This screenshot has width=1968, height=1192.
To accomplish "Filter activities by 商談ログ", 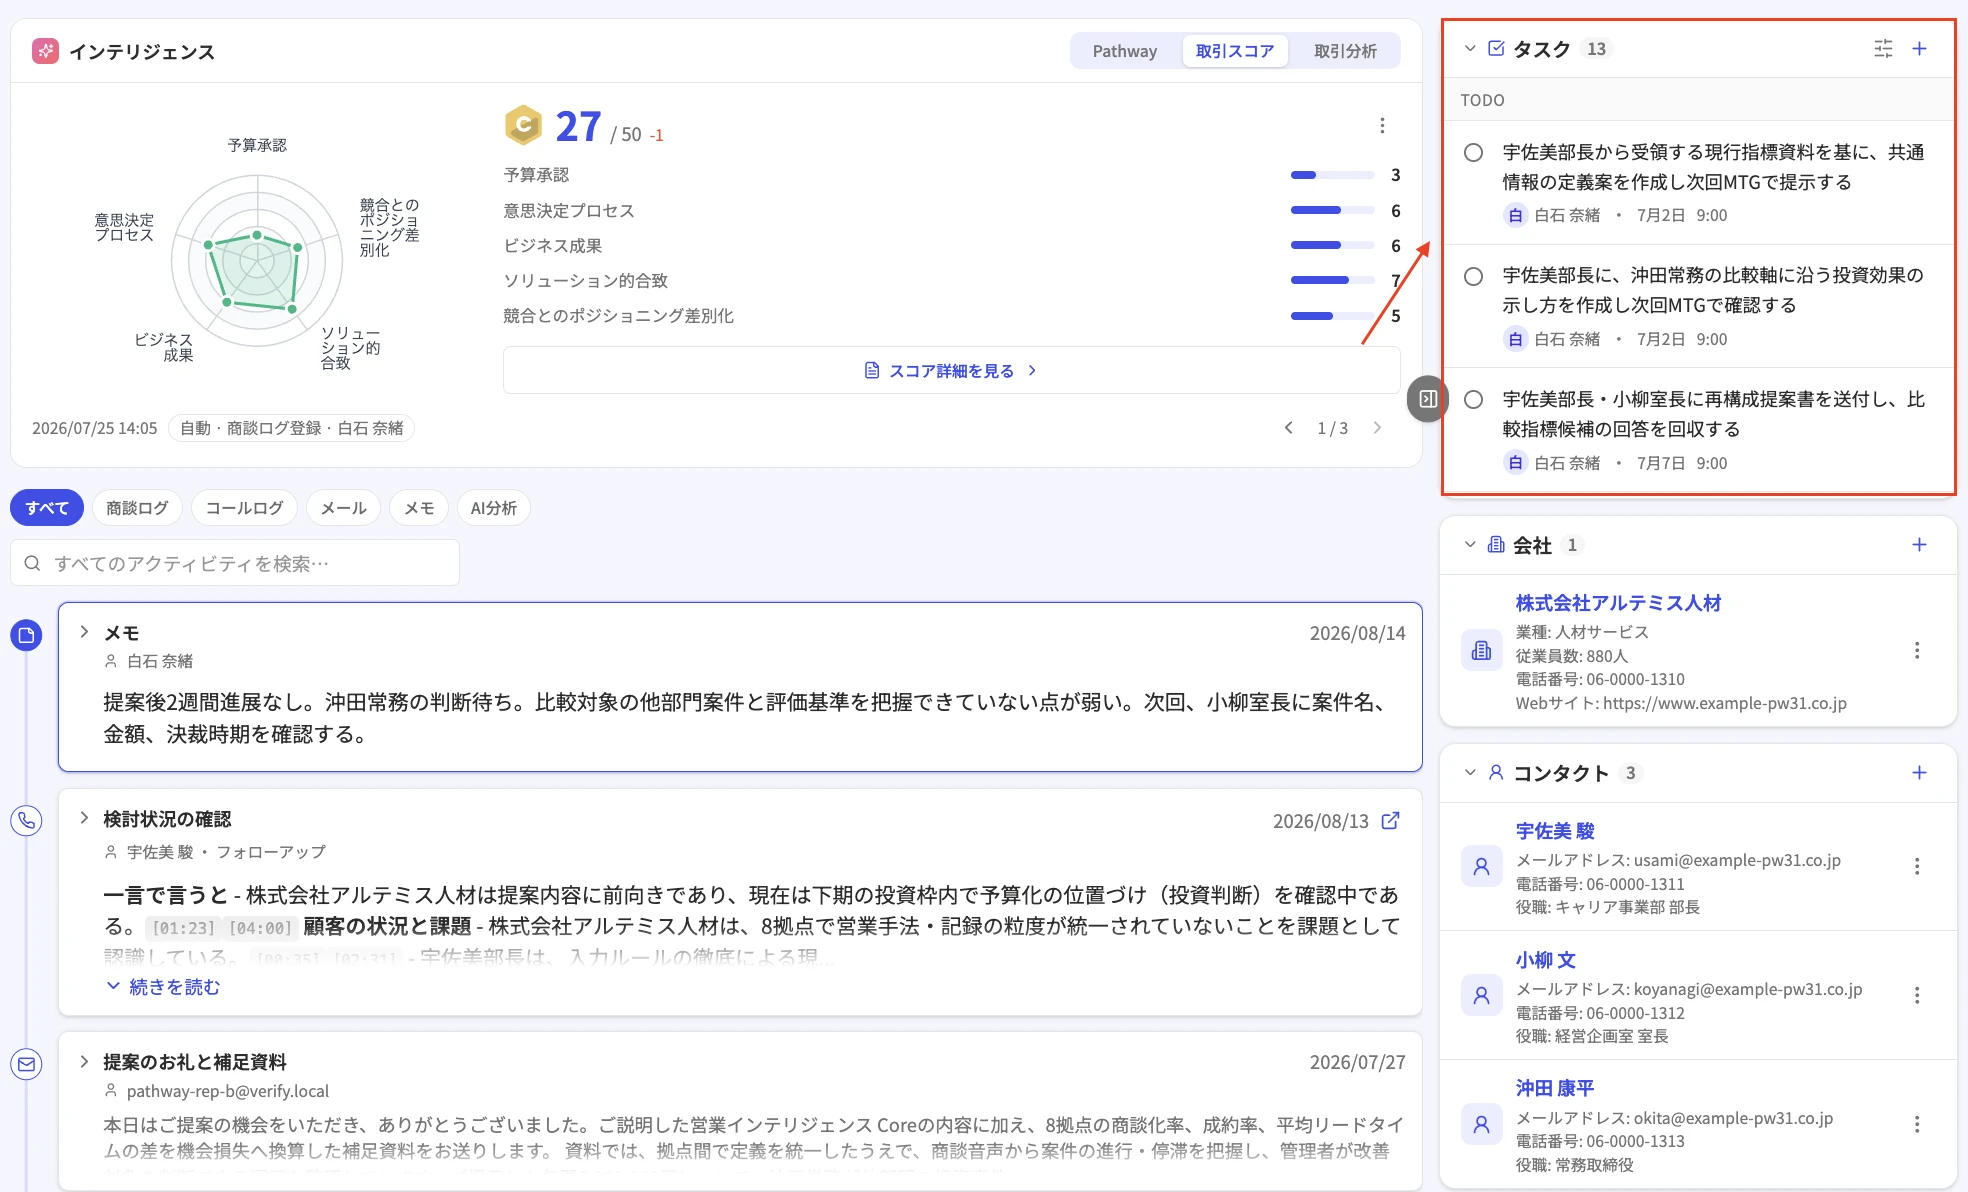I will click(x=137, y=508).
